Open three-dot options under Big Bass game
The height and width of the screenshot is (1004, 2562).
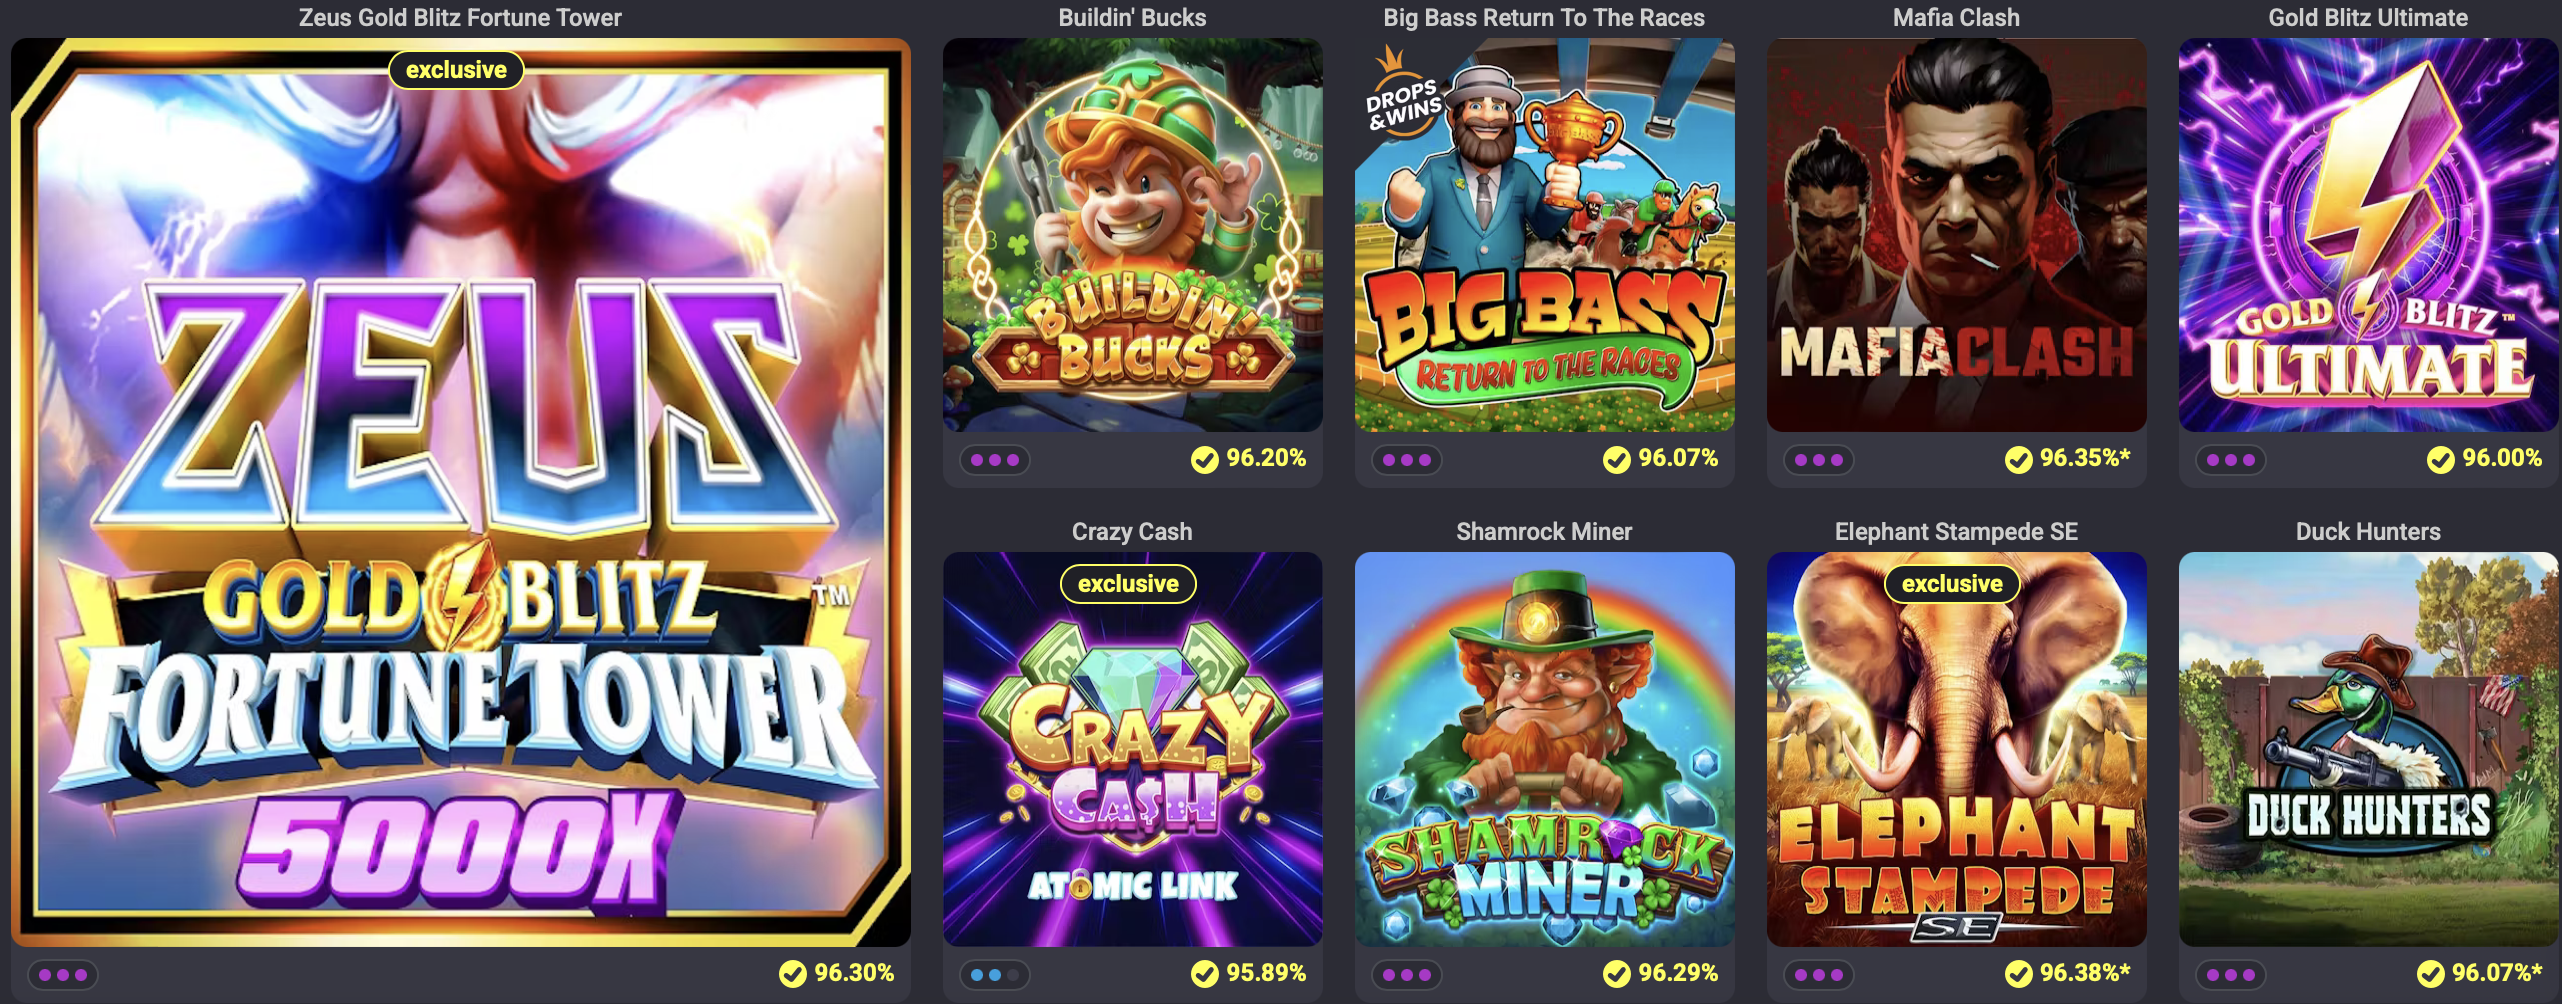point(1407,460)
